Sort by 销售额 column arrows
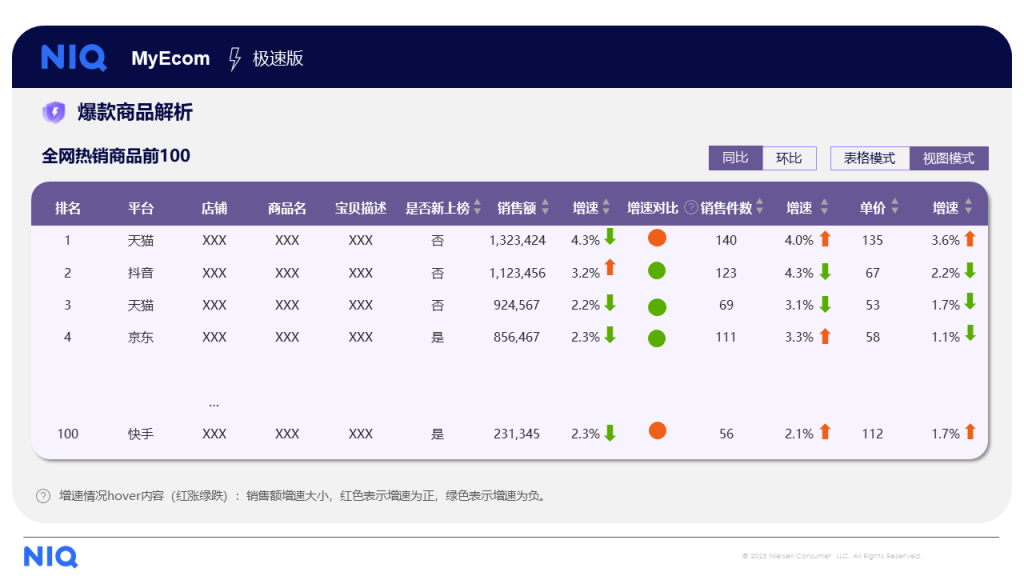The image size is (1024, 576). coord(545,207)
